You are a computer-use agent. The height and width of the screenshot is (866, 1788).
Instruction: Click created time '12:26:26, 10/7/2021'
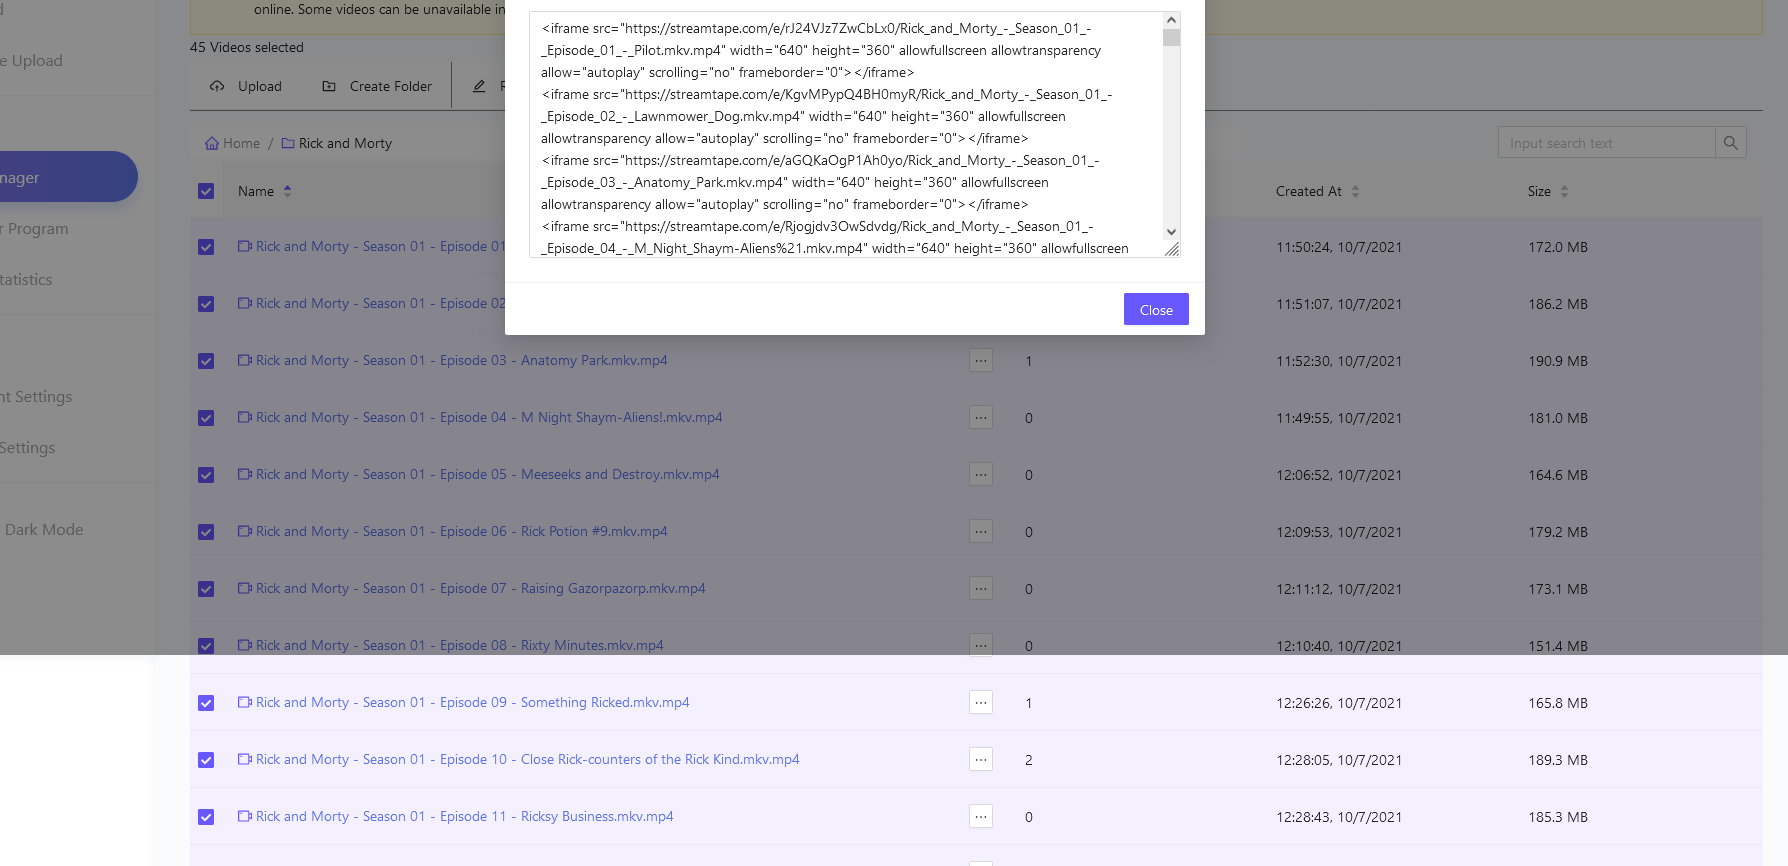[x=1339, y=703]
